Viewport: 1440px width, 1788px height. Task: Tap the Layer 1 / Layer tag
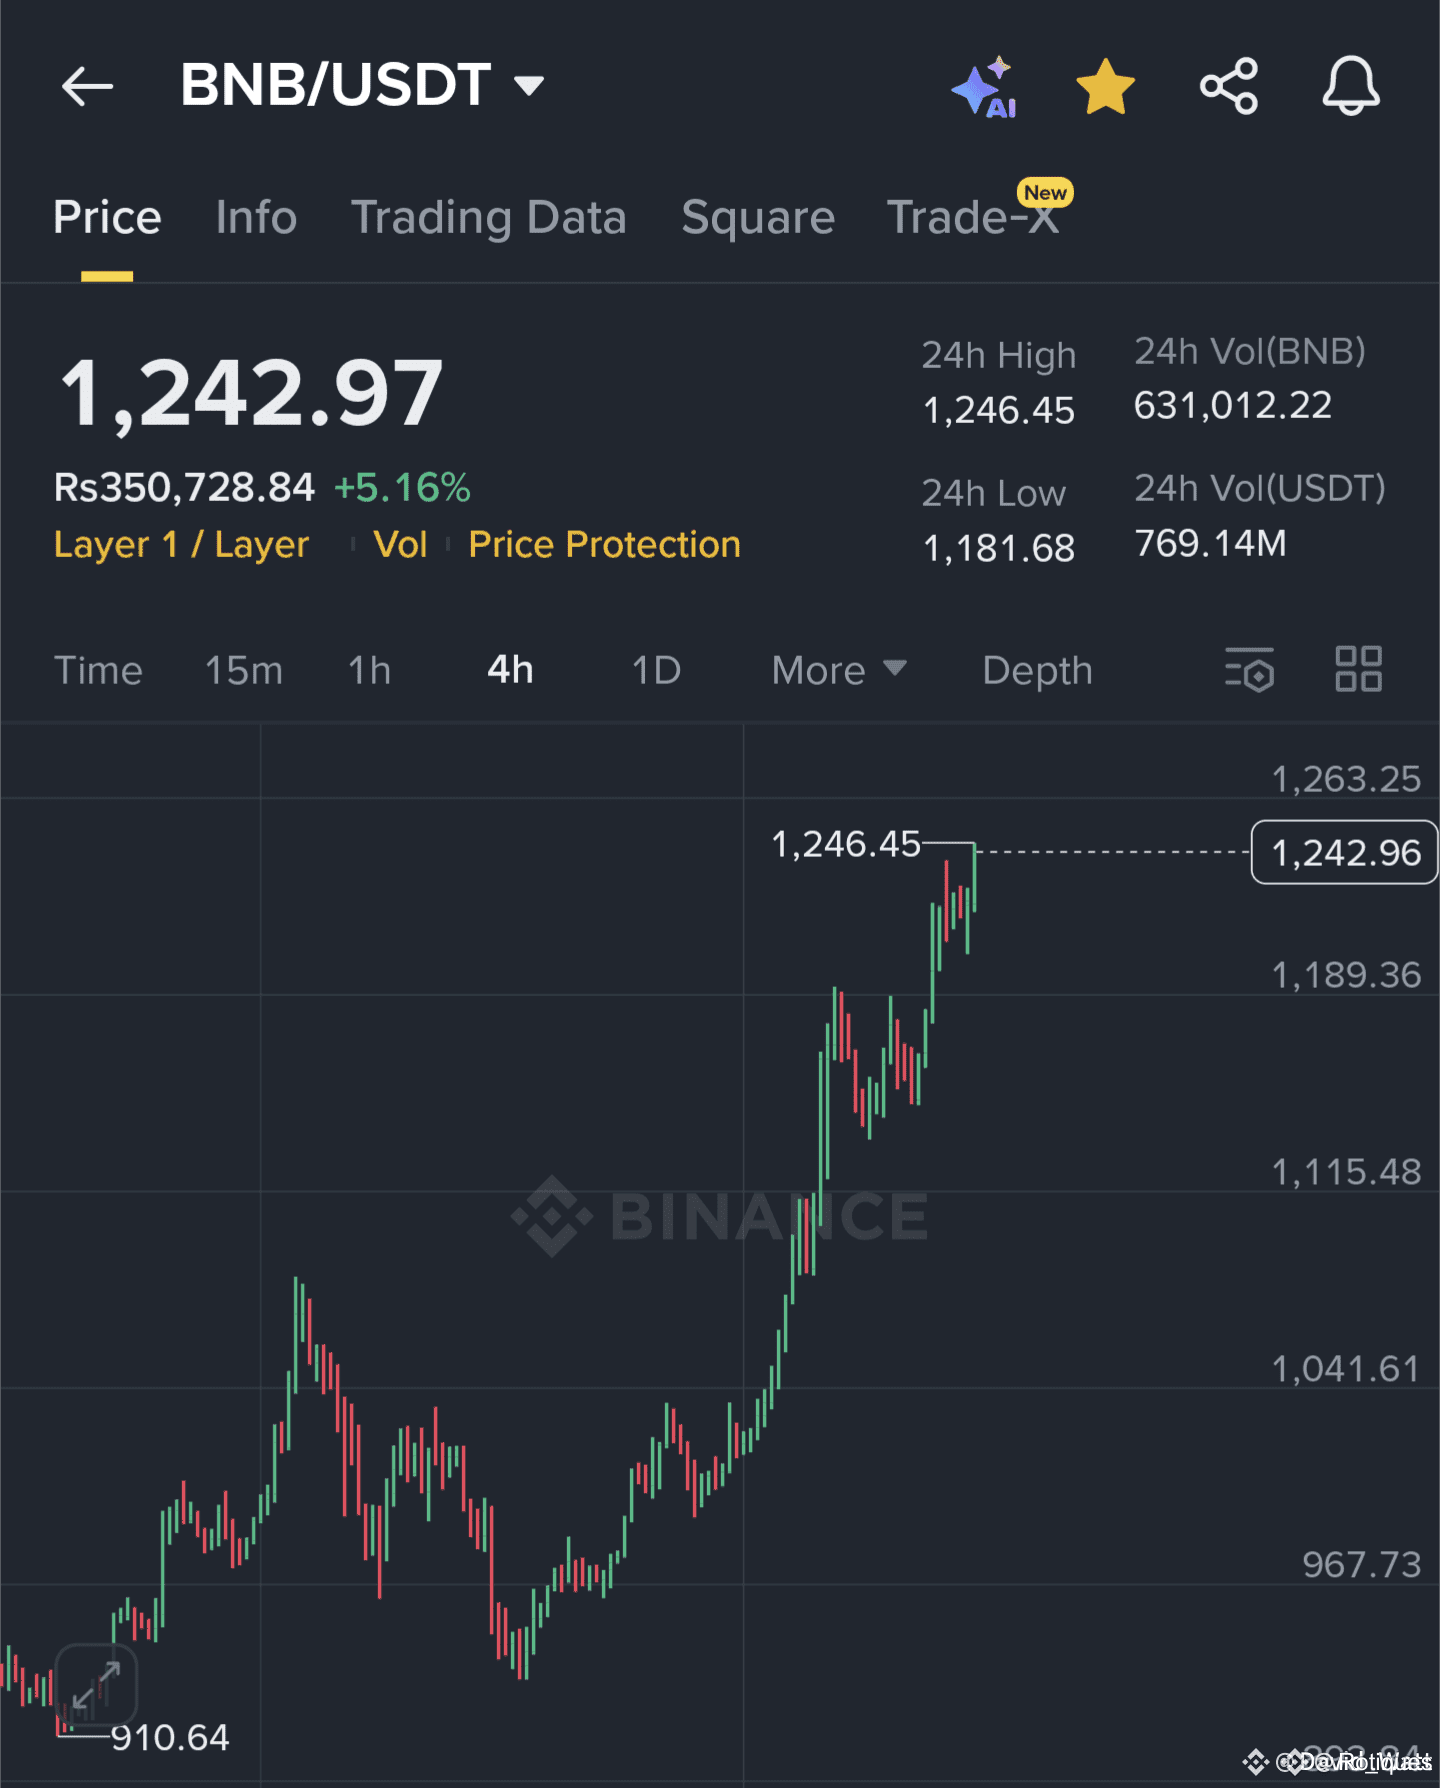point(182,545)
